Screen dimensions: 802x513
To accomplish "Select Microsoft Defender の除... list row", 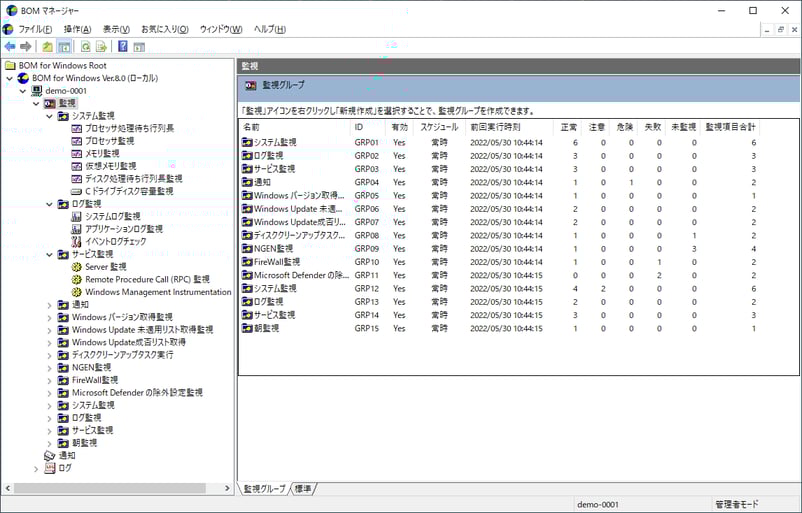I will coord(499,275).
